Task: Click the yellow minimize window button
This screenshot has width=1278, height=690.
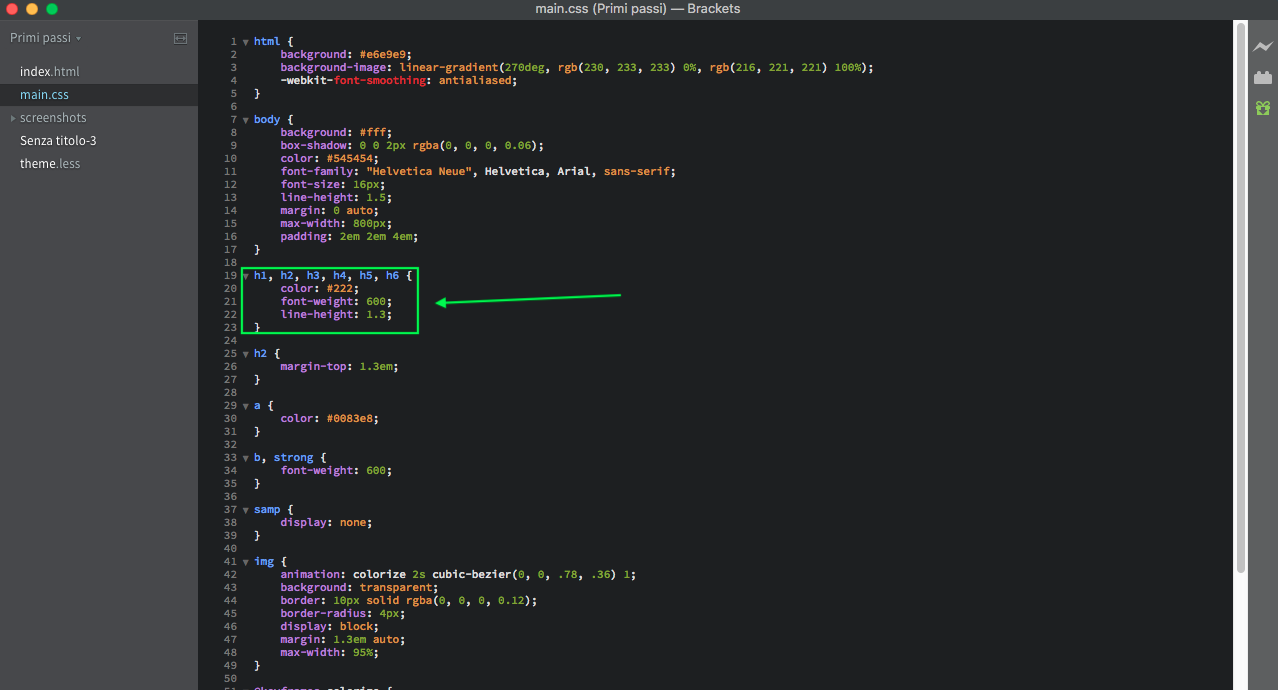Action: click(32, 9)
